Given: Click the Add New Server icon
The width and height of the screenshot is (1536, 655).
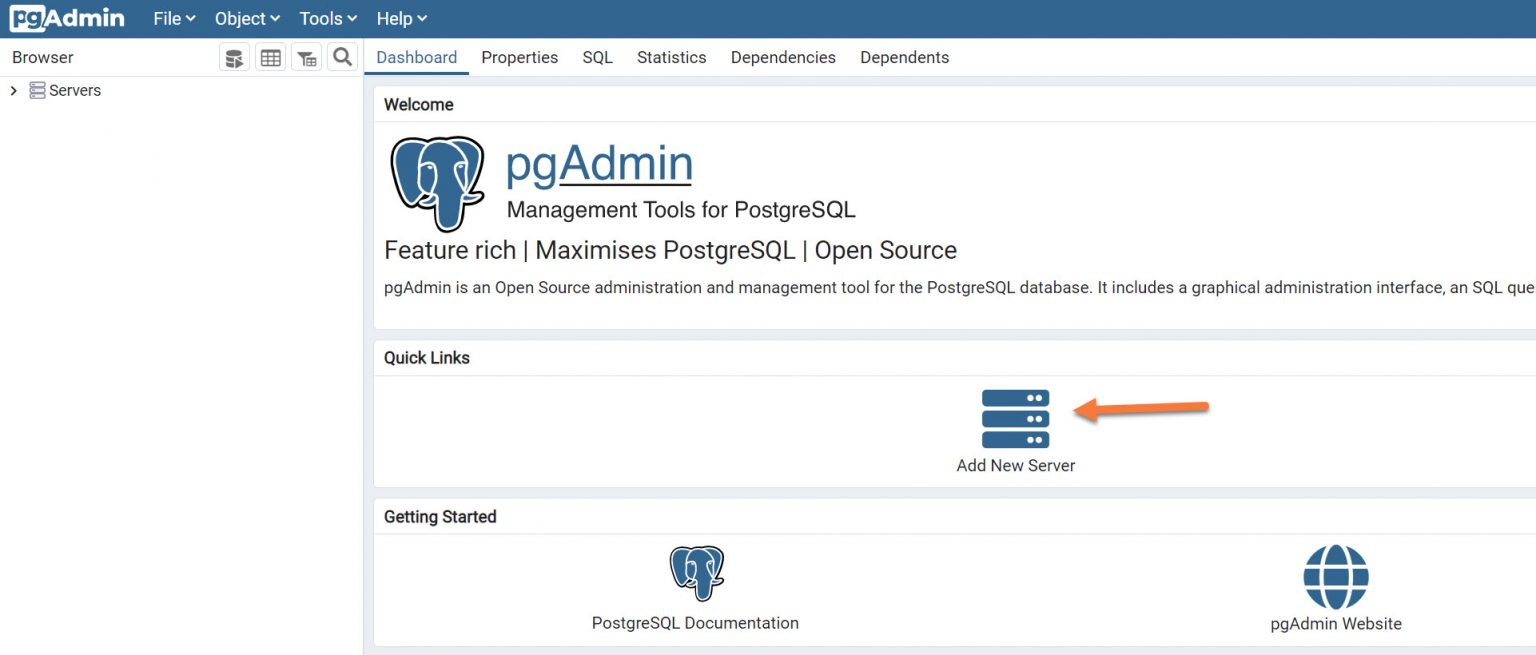Looking at the screenshot, I should coord(1015,420).
